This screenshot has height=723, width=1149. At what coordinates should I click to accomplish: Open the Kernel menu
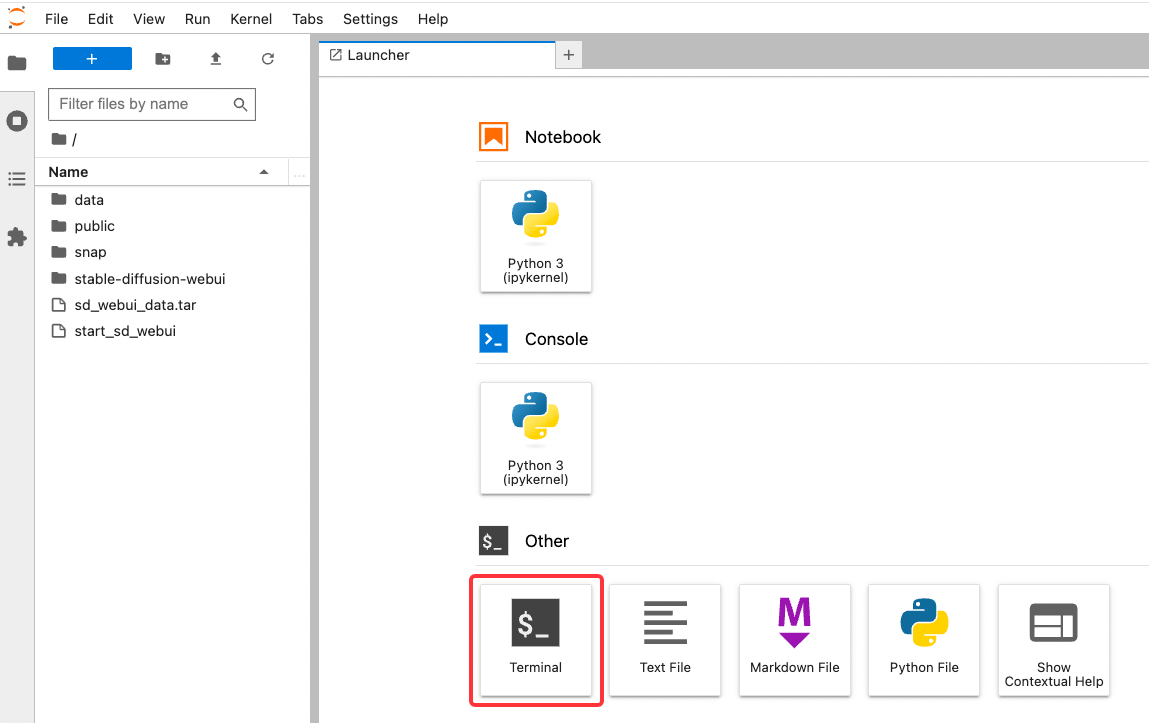[251, 19]
